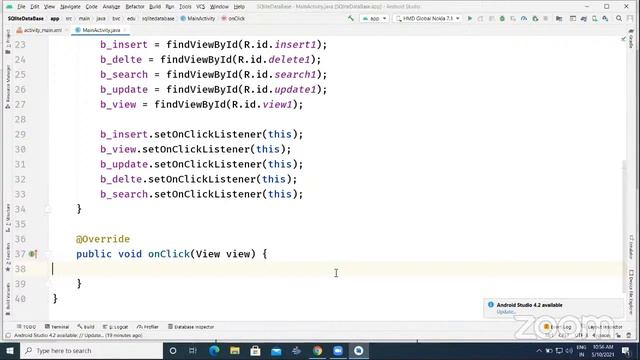Open the Event Log button
The image size is (640, 360).
pyautogui.click(x=558, y=327)
